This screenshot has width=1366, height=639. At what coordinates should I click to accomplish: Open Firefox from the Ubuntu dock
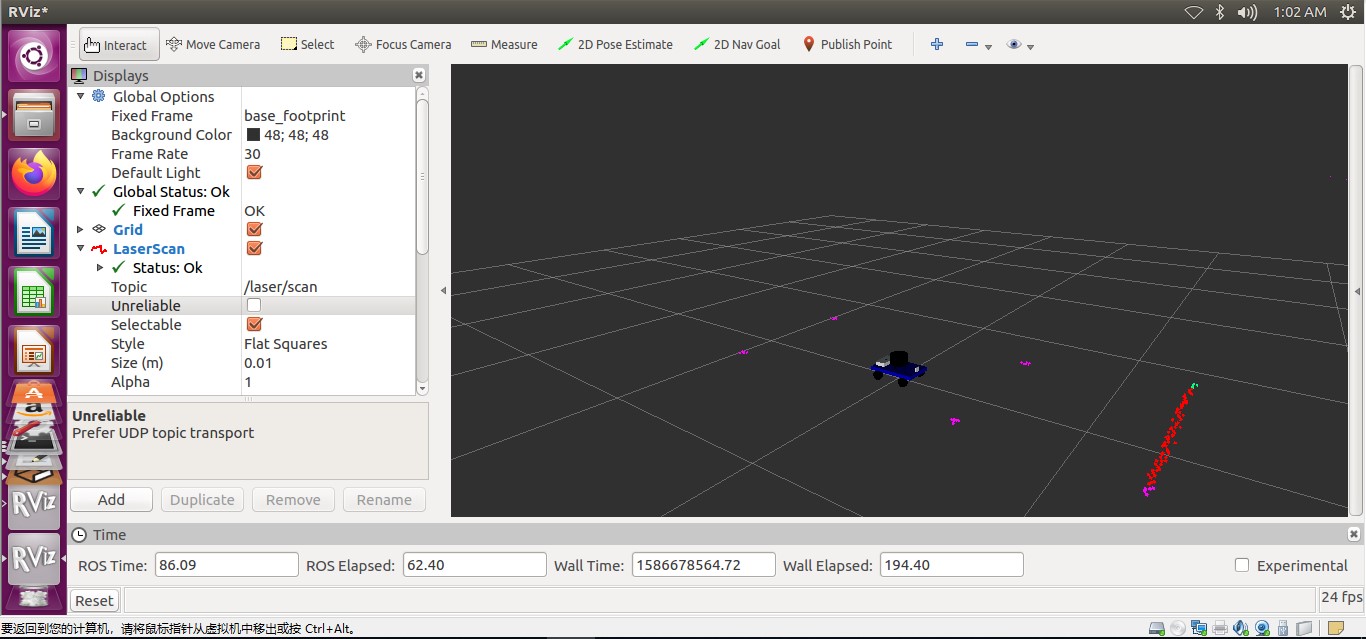(x=35, y=174)
